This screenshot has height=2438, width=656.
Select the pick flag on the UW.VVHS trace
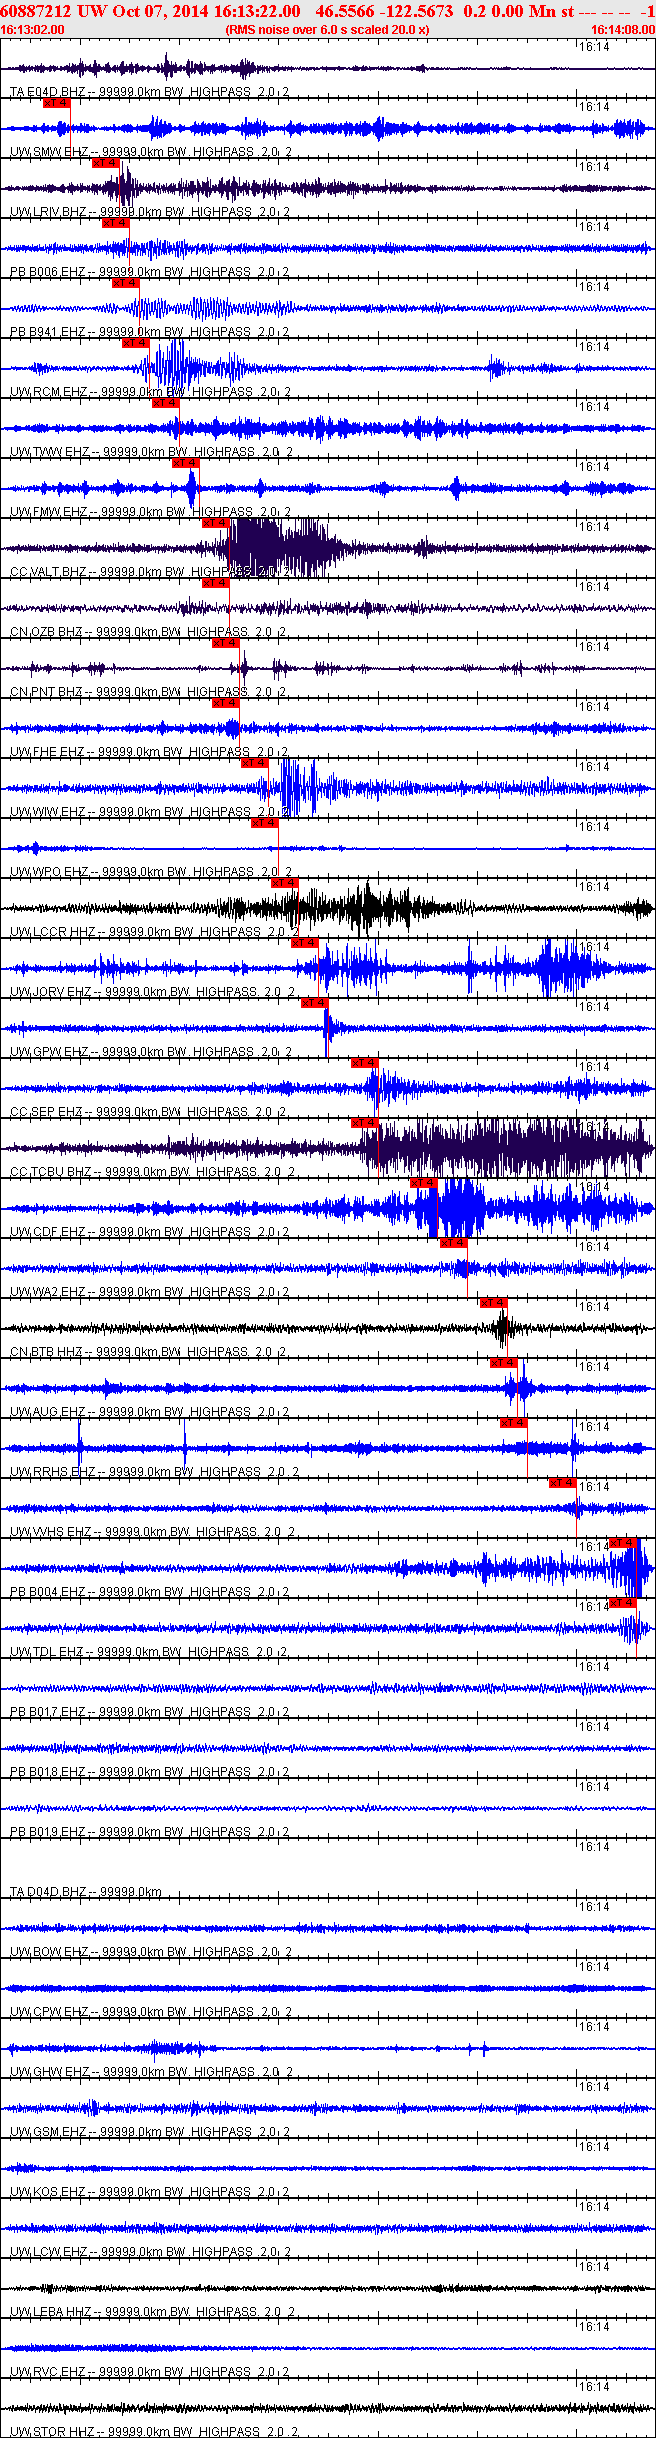[562, 1483]
